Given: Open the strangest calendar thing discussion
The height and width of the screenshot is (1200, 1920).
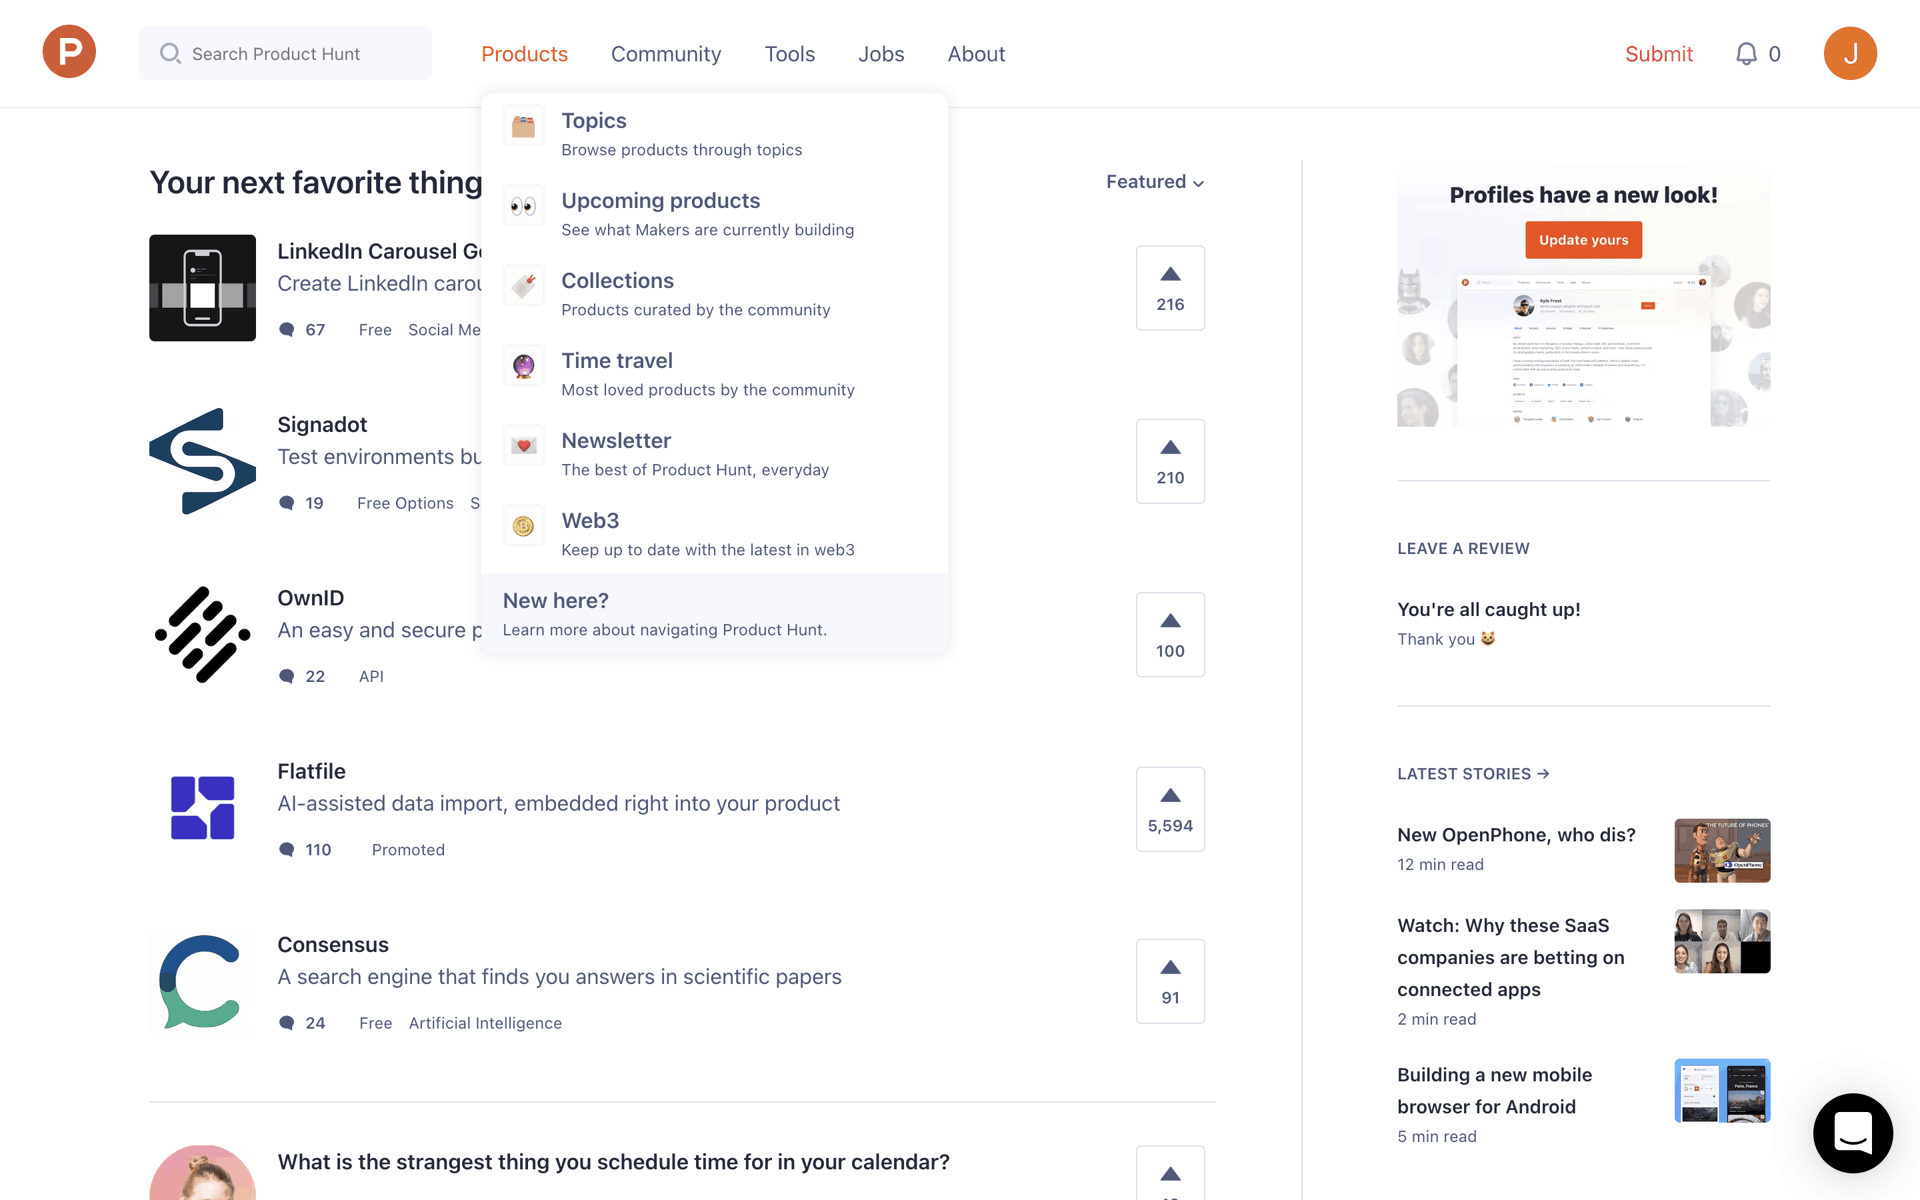Looking at the screenshot, I should [x=613, y=1162].
